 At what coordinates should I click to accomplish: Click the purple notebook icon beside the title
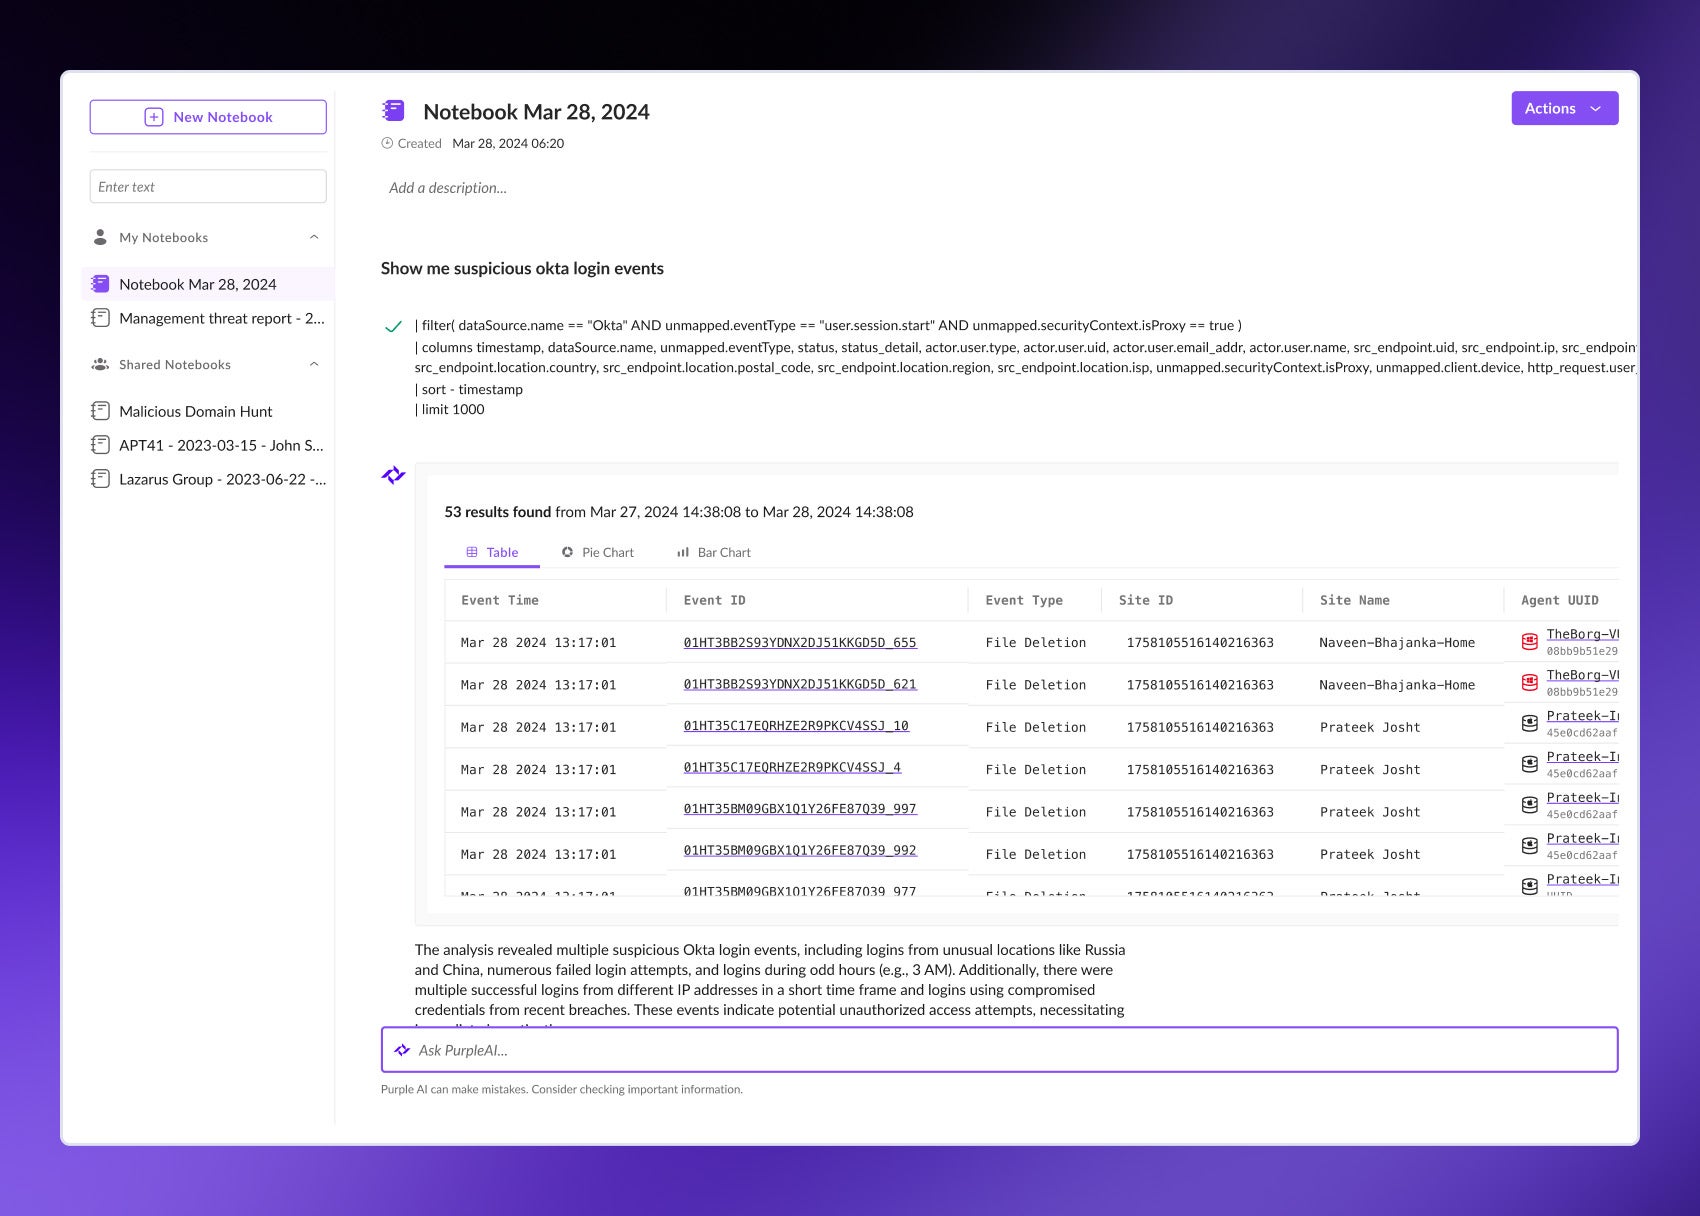[x=394, y=111]
